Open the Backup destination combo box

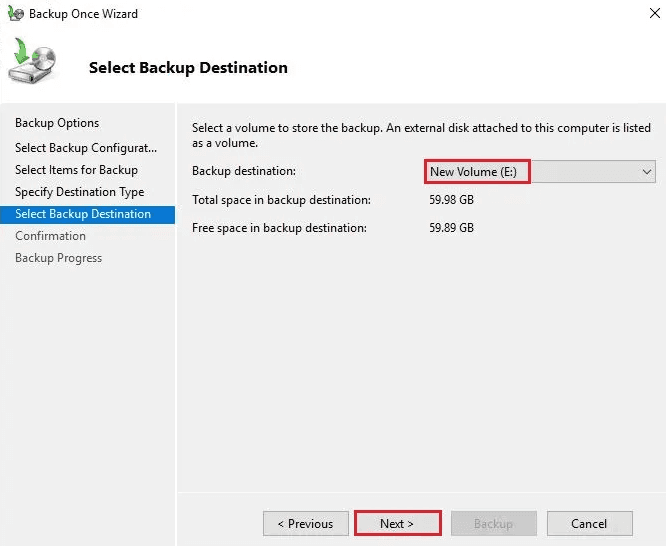(540, 172)
